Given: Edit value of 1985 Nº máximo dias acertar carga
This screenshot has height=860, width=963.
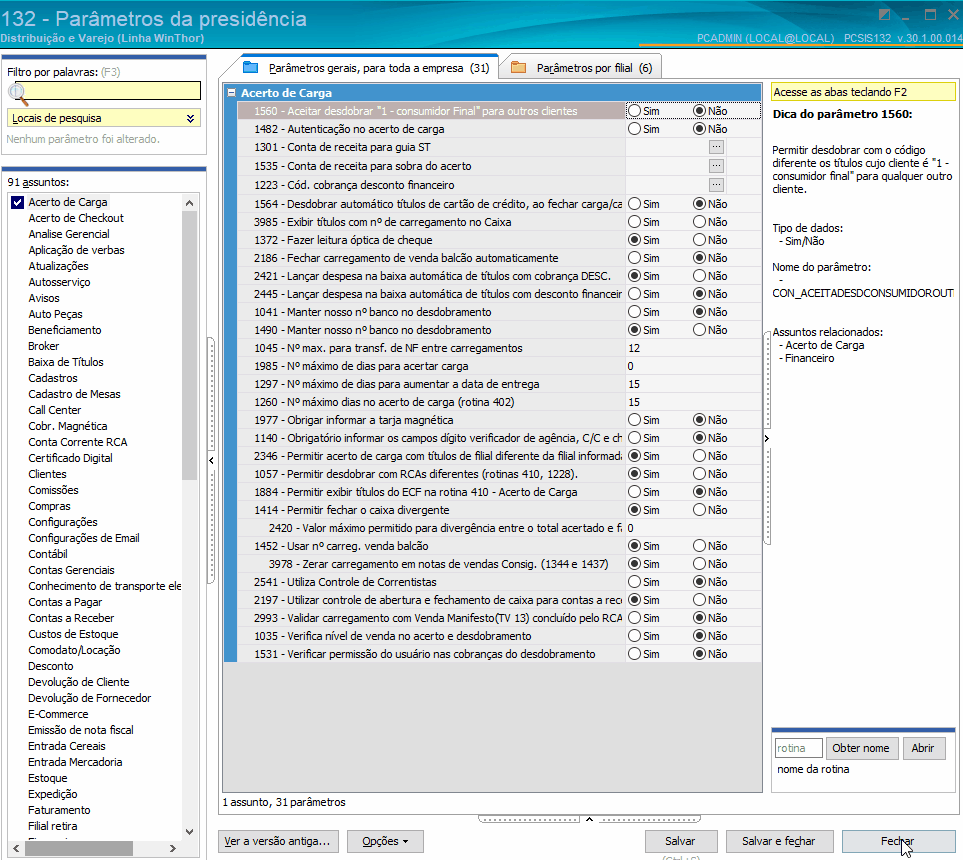Looking at the screenshot, I should coord(693,366).
